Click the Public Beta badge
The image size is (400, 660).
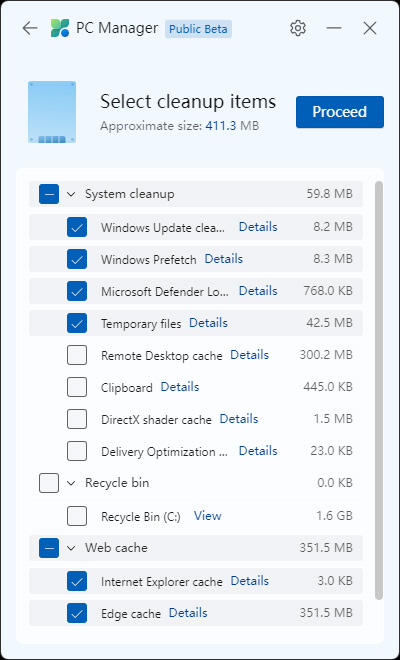(198, 29)
